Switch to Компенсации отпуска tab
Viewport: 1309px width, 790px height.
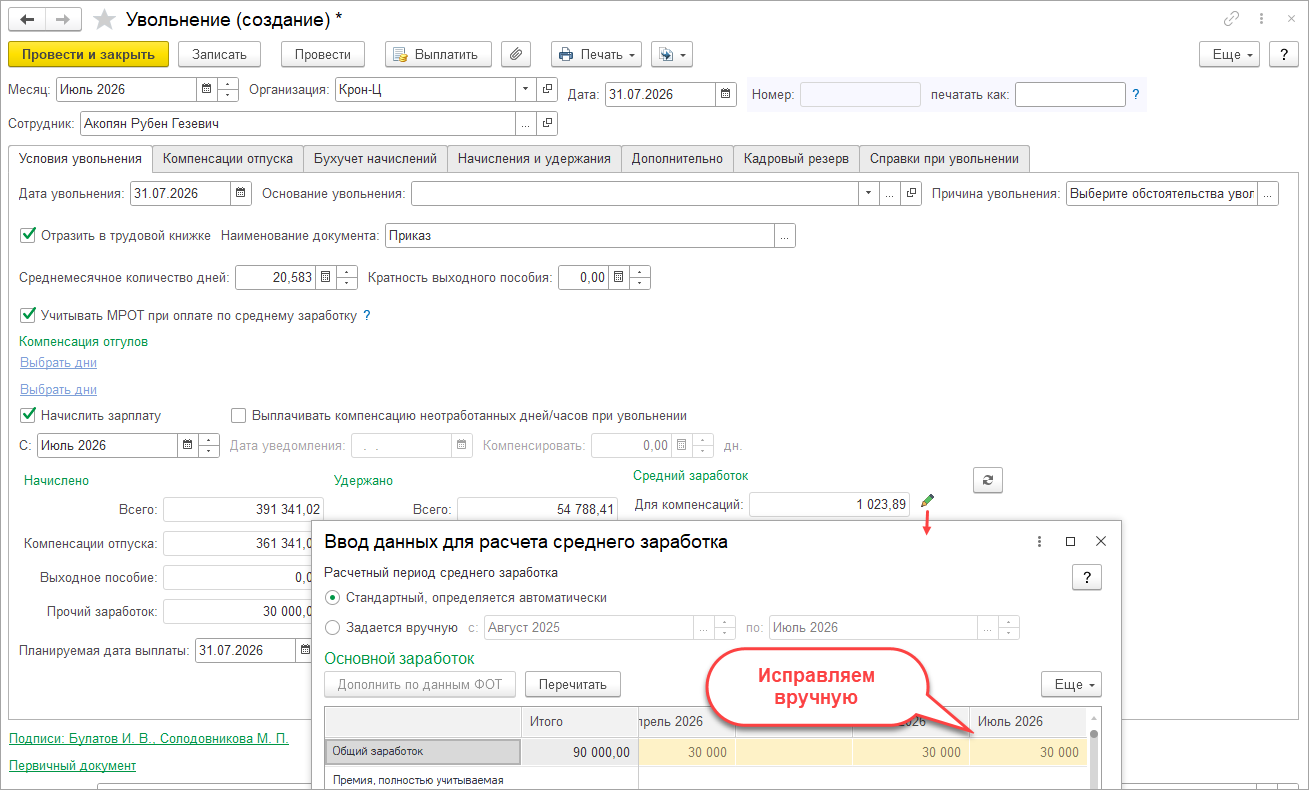228,158
